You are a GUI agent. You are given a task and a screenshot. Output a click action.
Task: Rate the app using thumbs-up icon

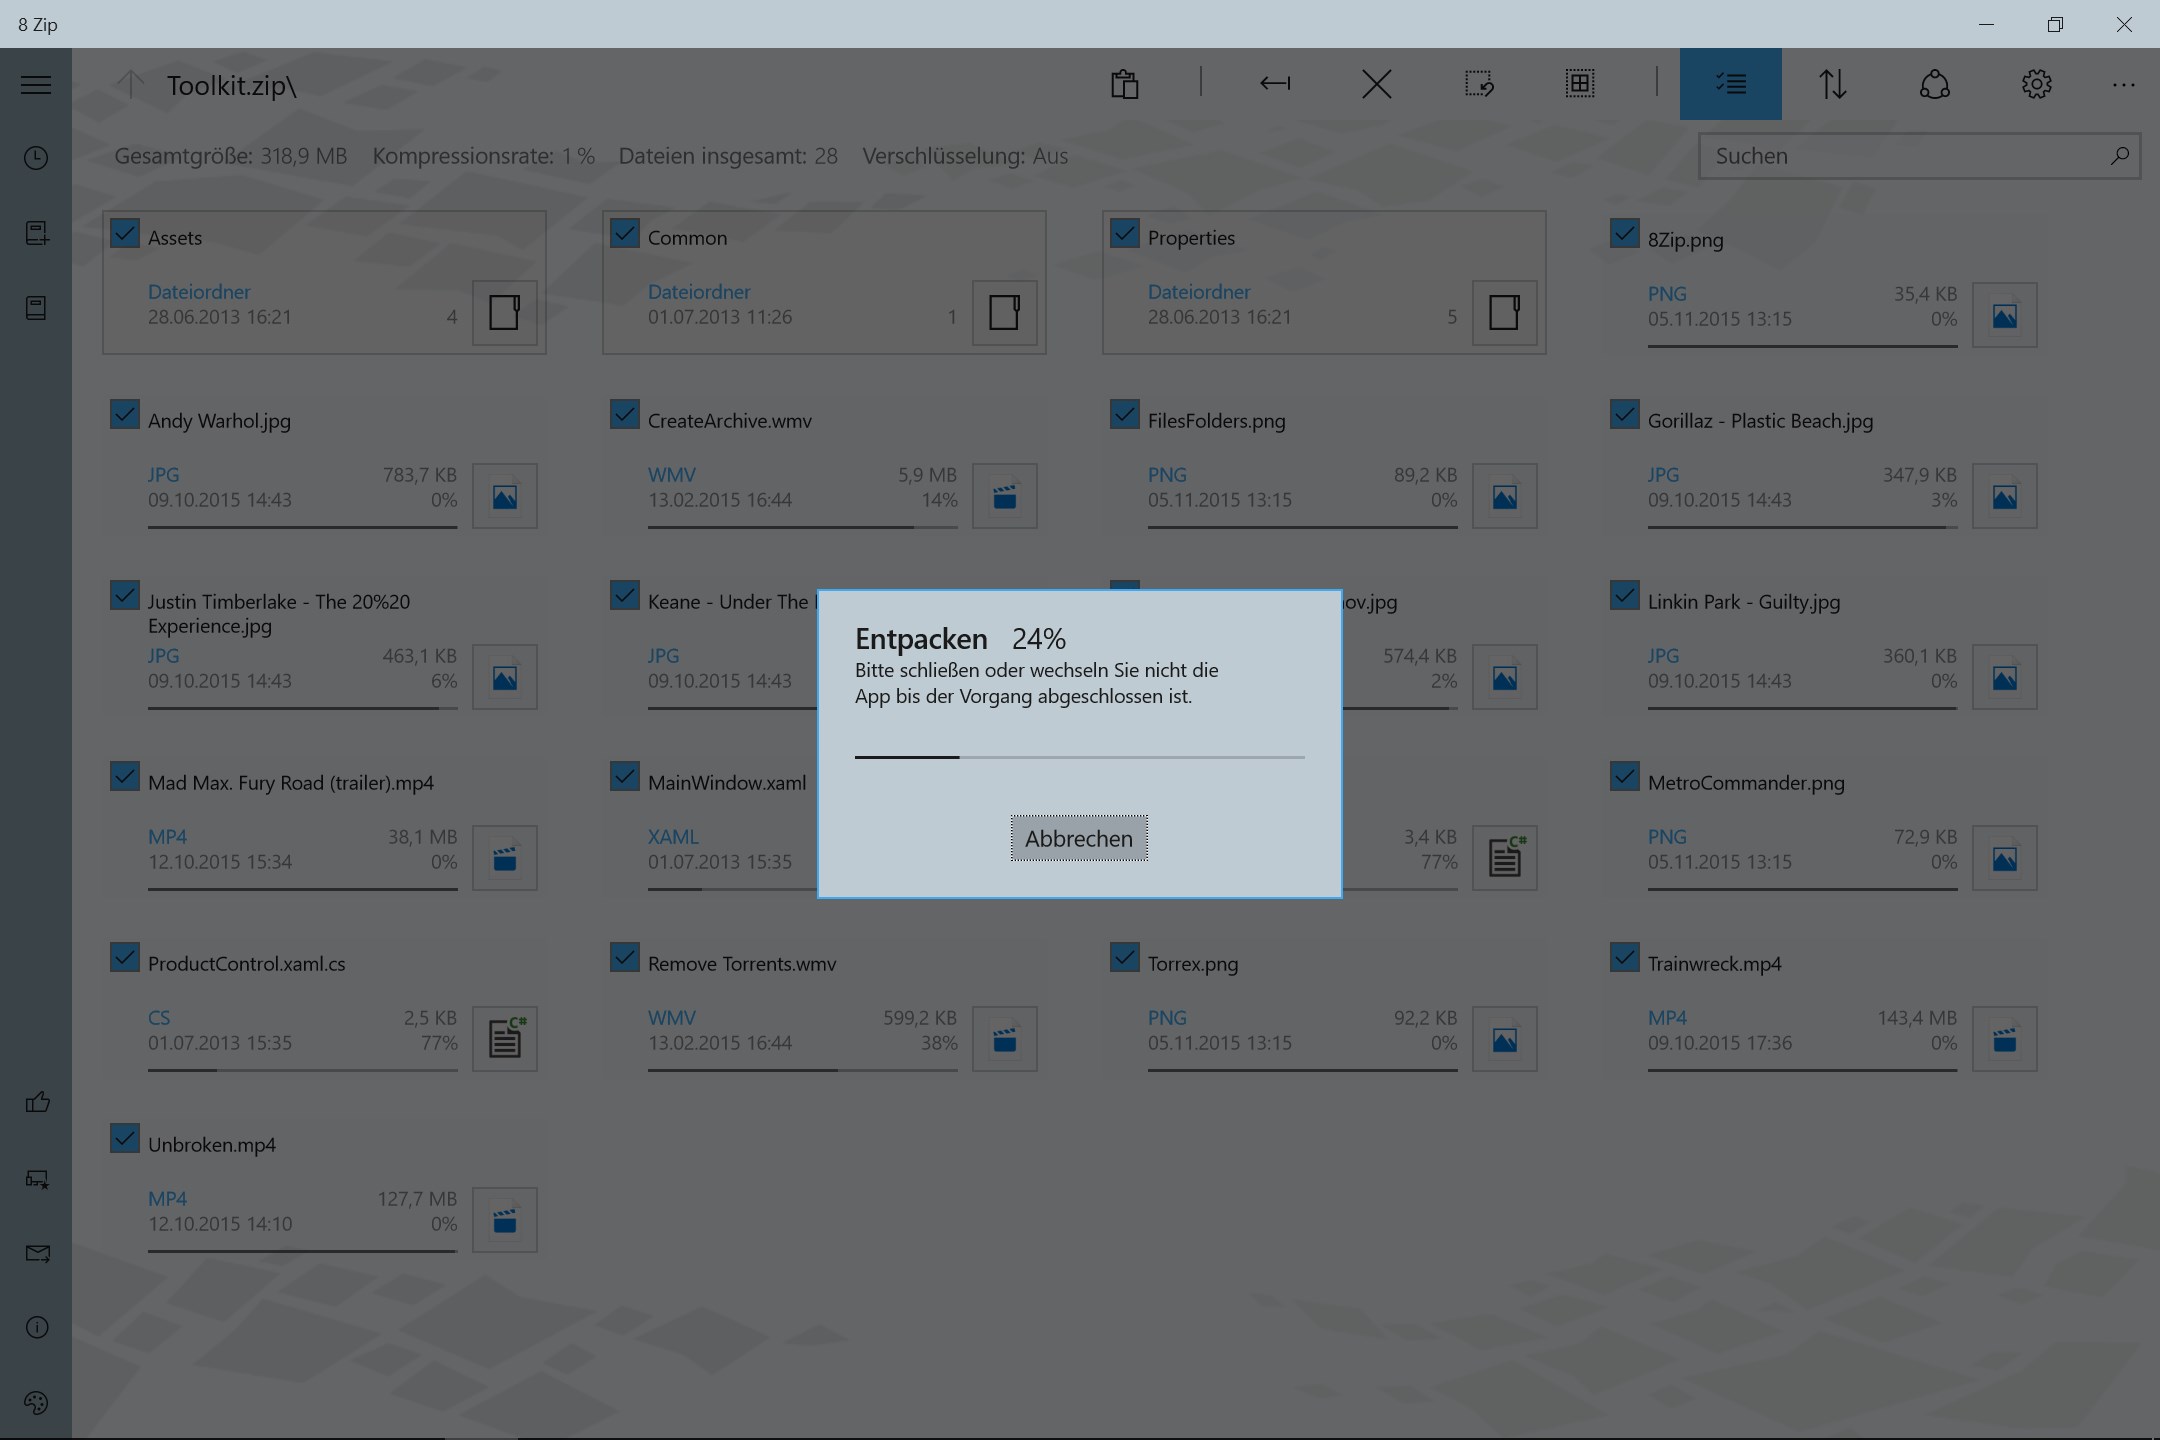35,1102
